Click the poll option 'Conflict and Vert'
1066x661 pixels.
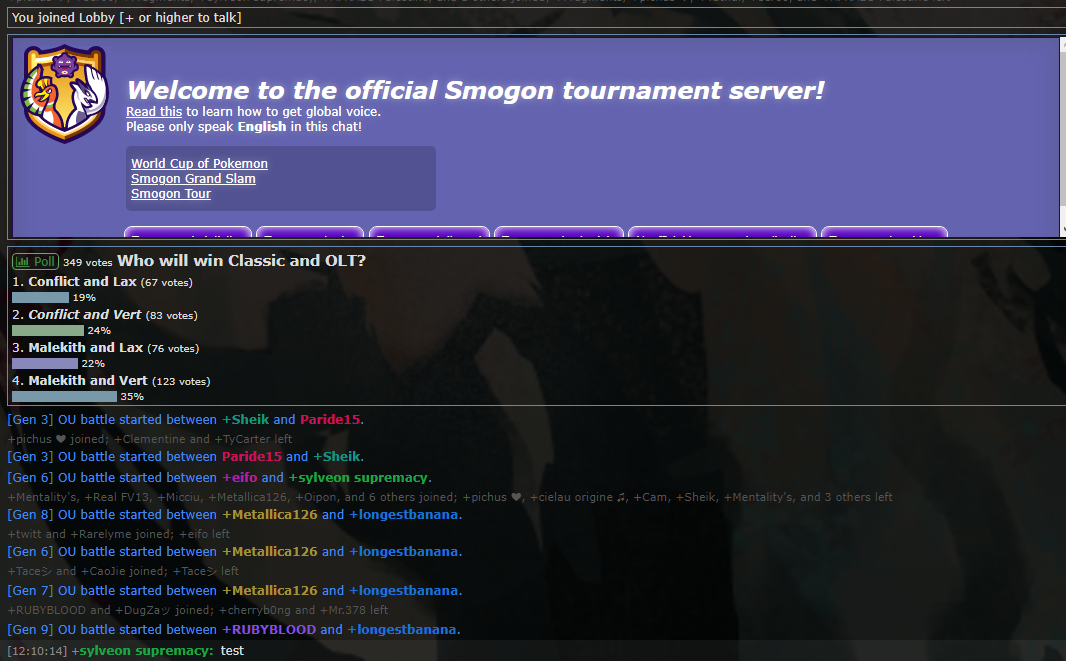(x=84, y=315)
